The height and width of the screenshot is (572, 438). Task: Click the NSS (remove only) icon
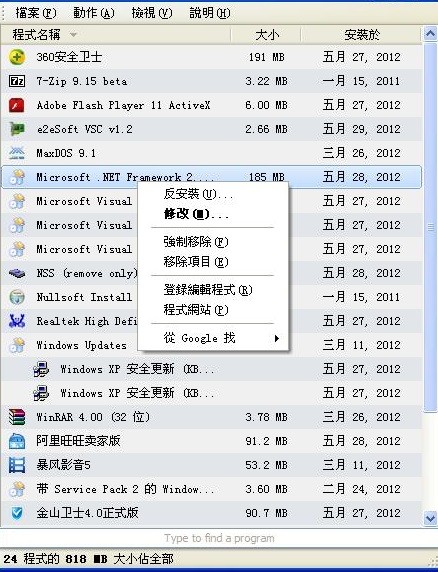coord(17,273)
